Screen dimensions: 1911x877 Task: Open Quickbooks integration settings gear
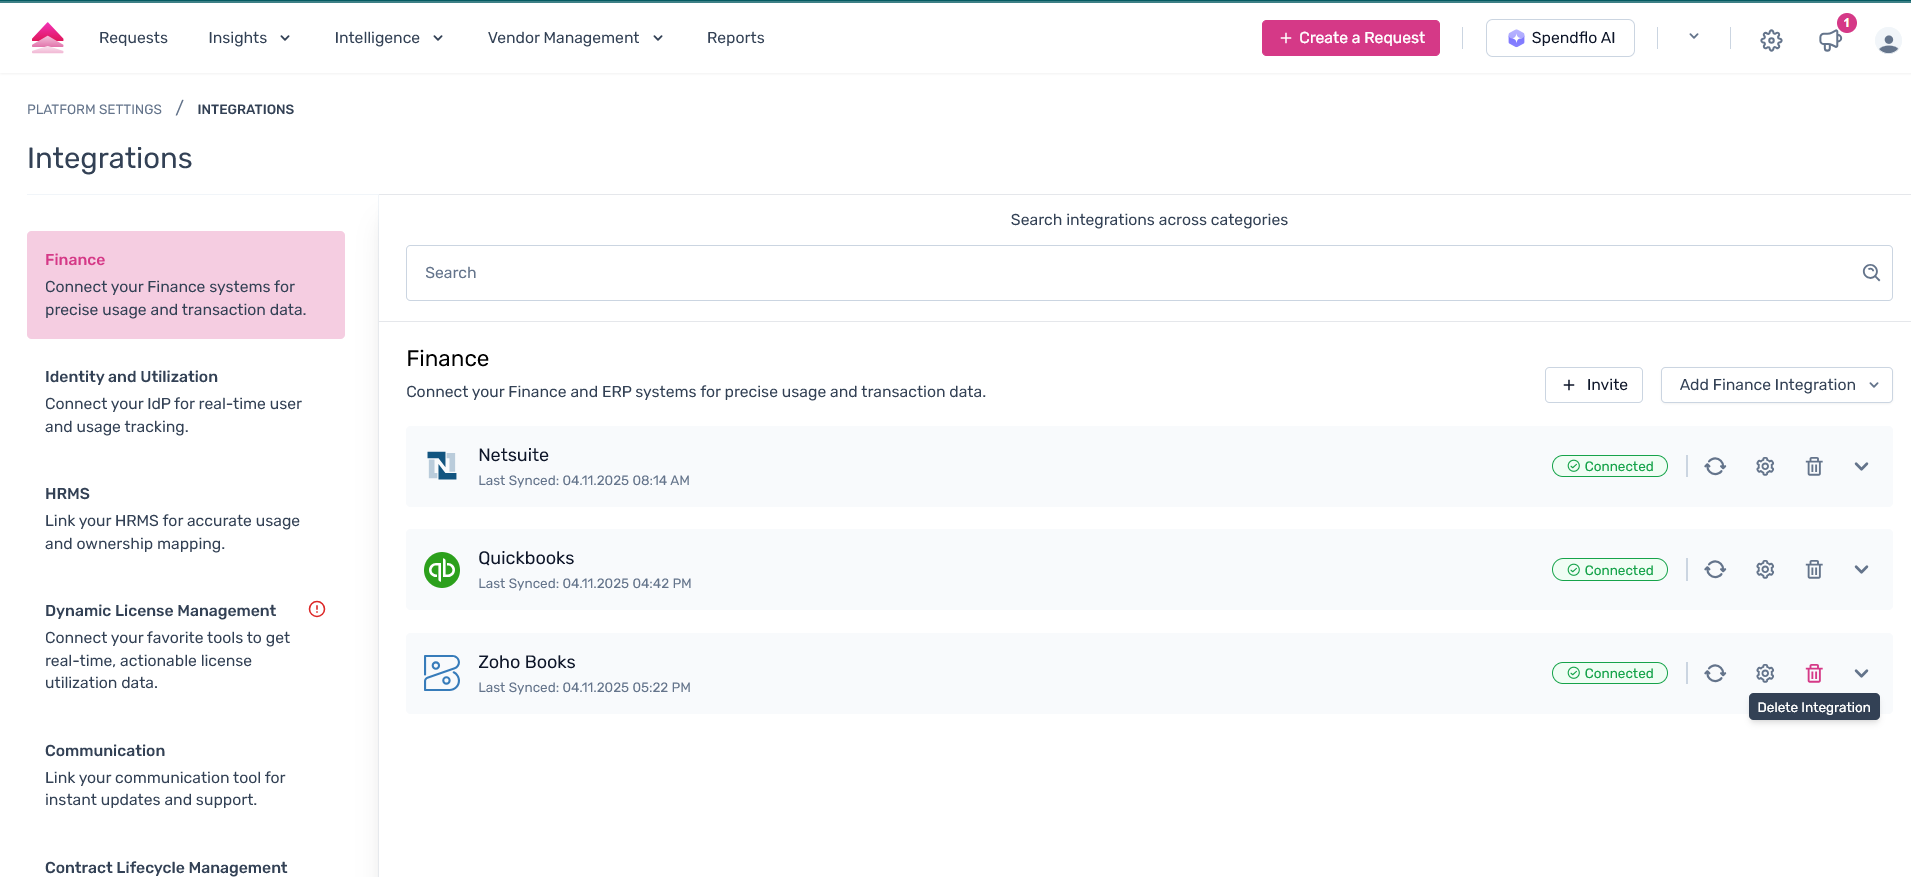pos(1765,569)
